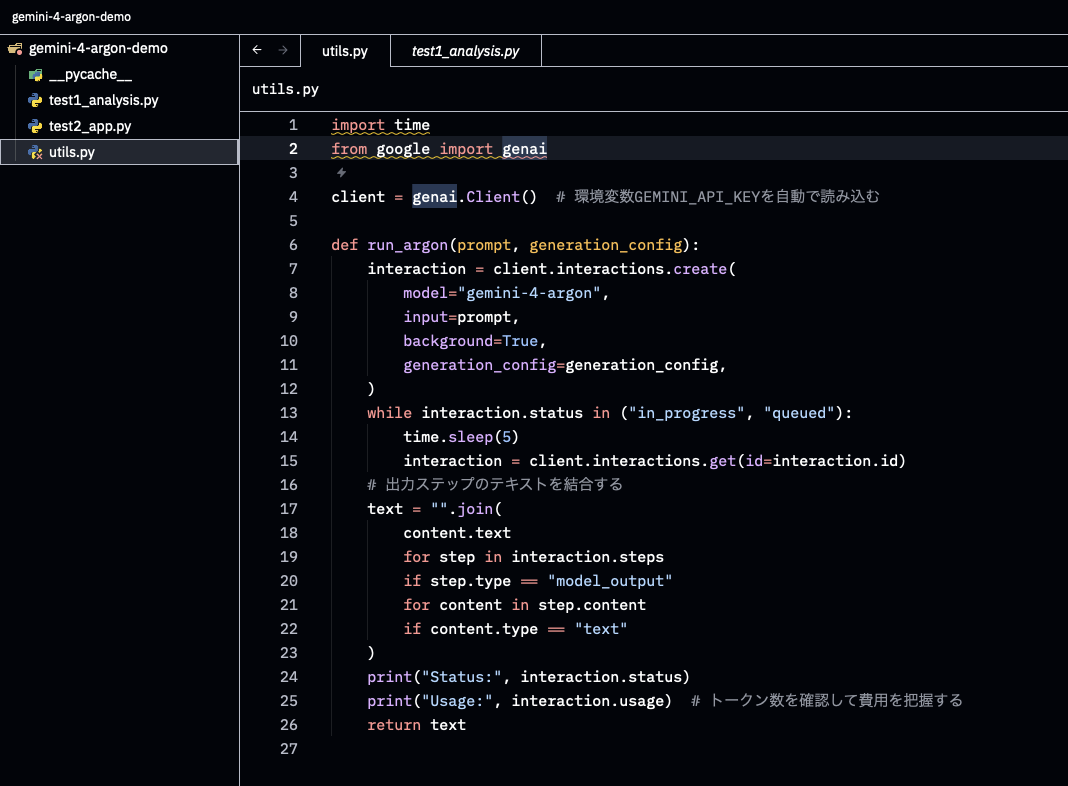Click the root project folder icon
Image resolution: width=1068 pixels, height=786 pixels.
click(15, 48)
